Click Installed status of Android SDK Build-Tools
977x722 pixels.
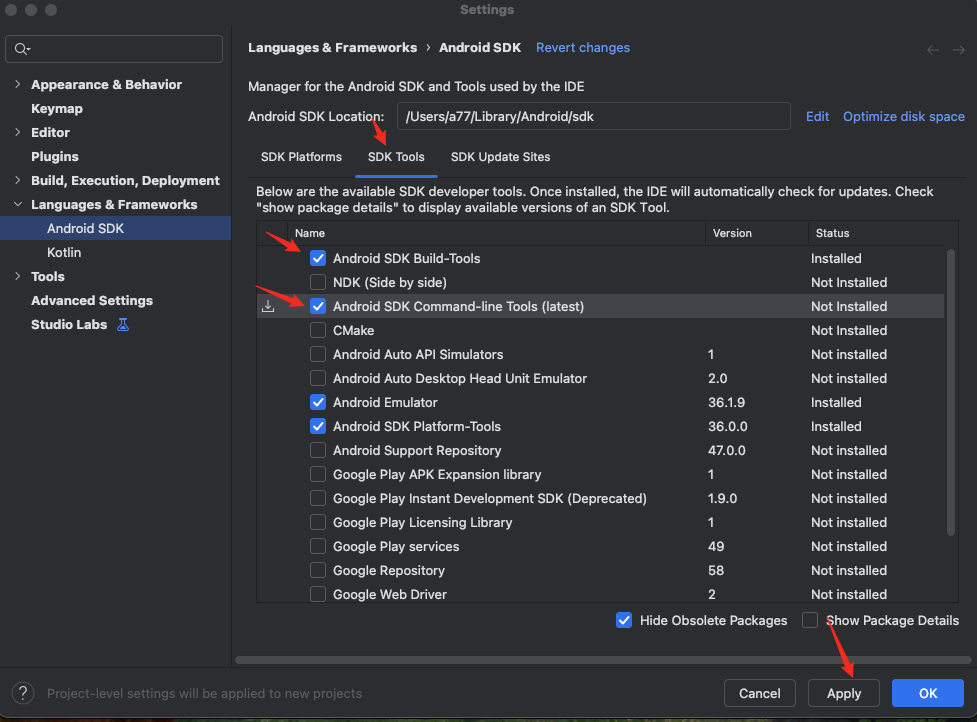click(836, 258)
